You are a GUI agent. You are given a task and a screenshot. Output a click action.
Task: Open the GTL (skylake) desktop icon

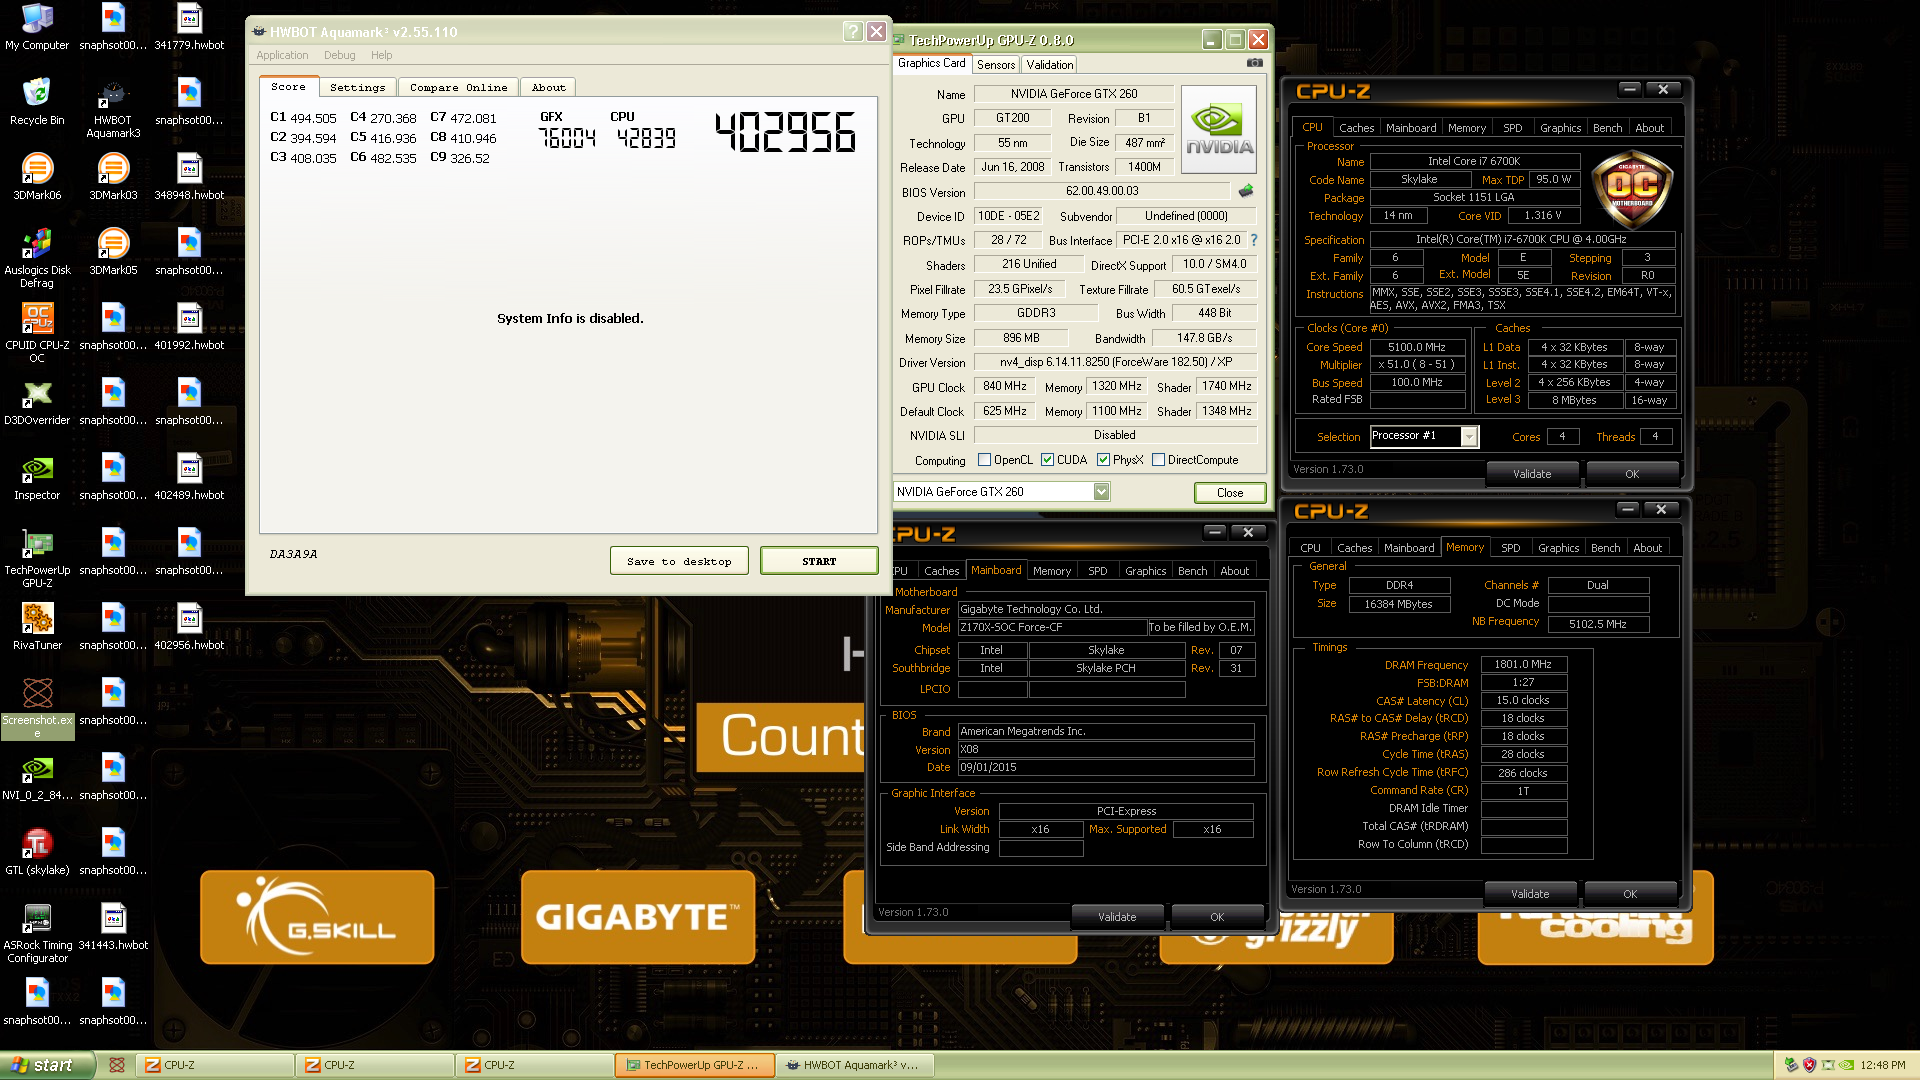(37, 853)
